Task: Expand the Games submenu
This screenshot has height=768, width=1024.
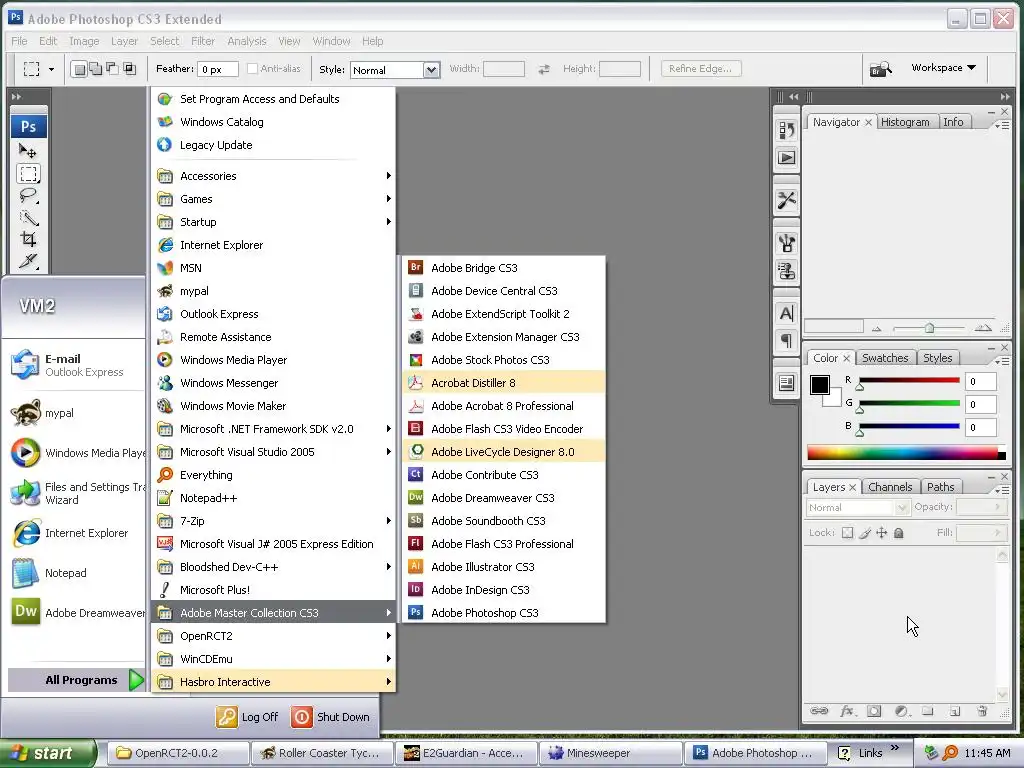Action: pyautogui.click(x=274, y=199)
